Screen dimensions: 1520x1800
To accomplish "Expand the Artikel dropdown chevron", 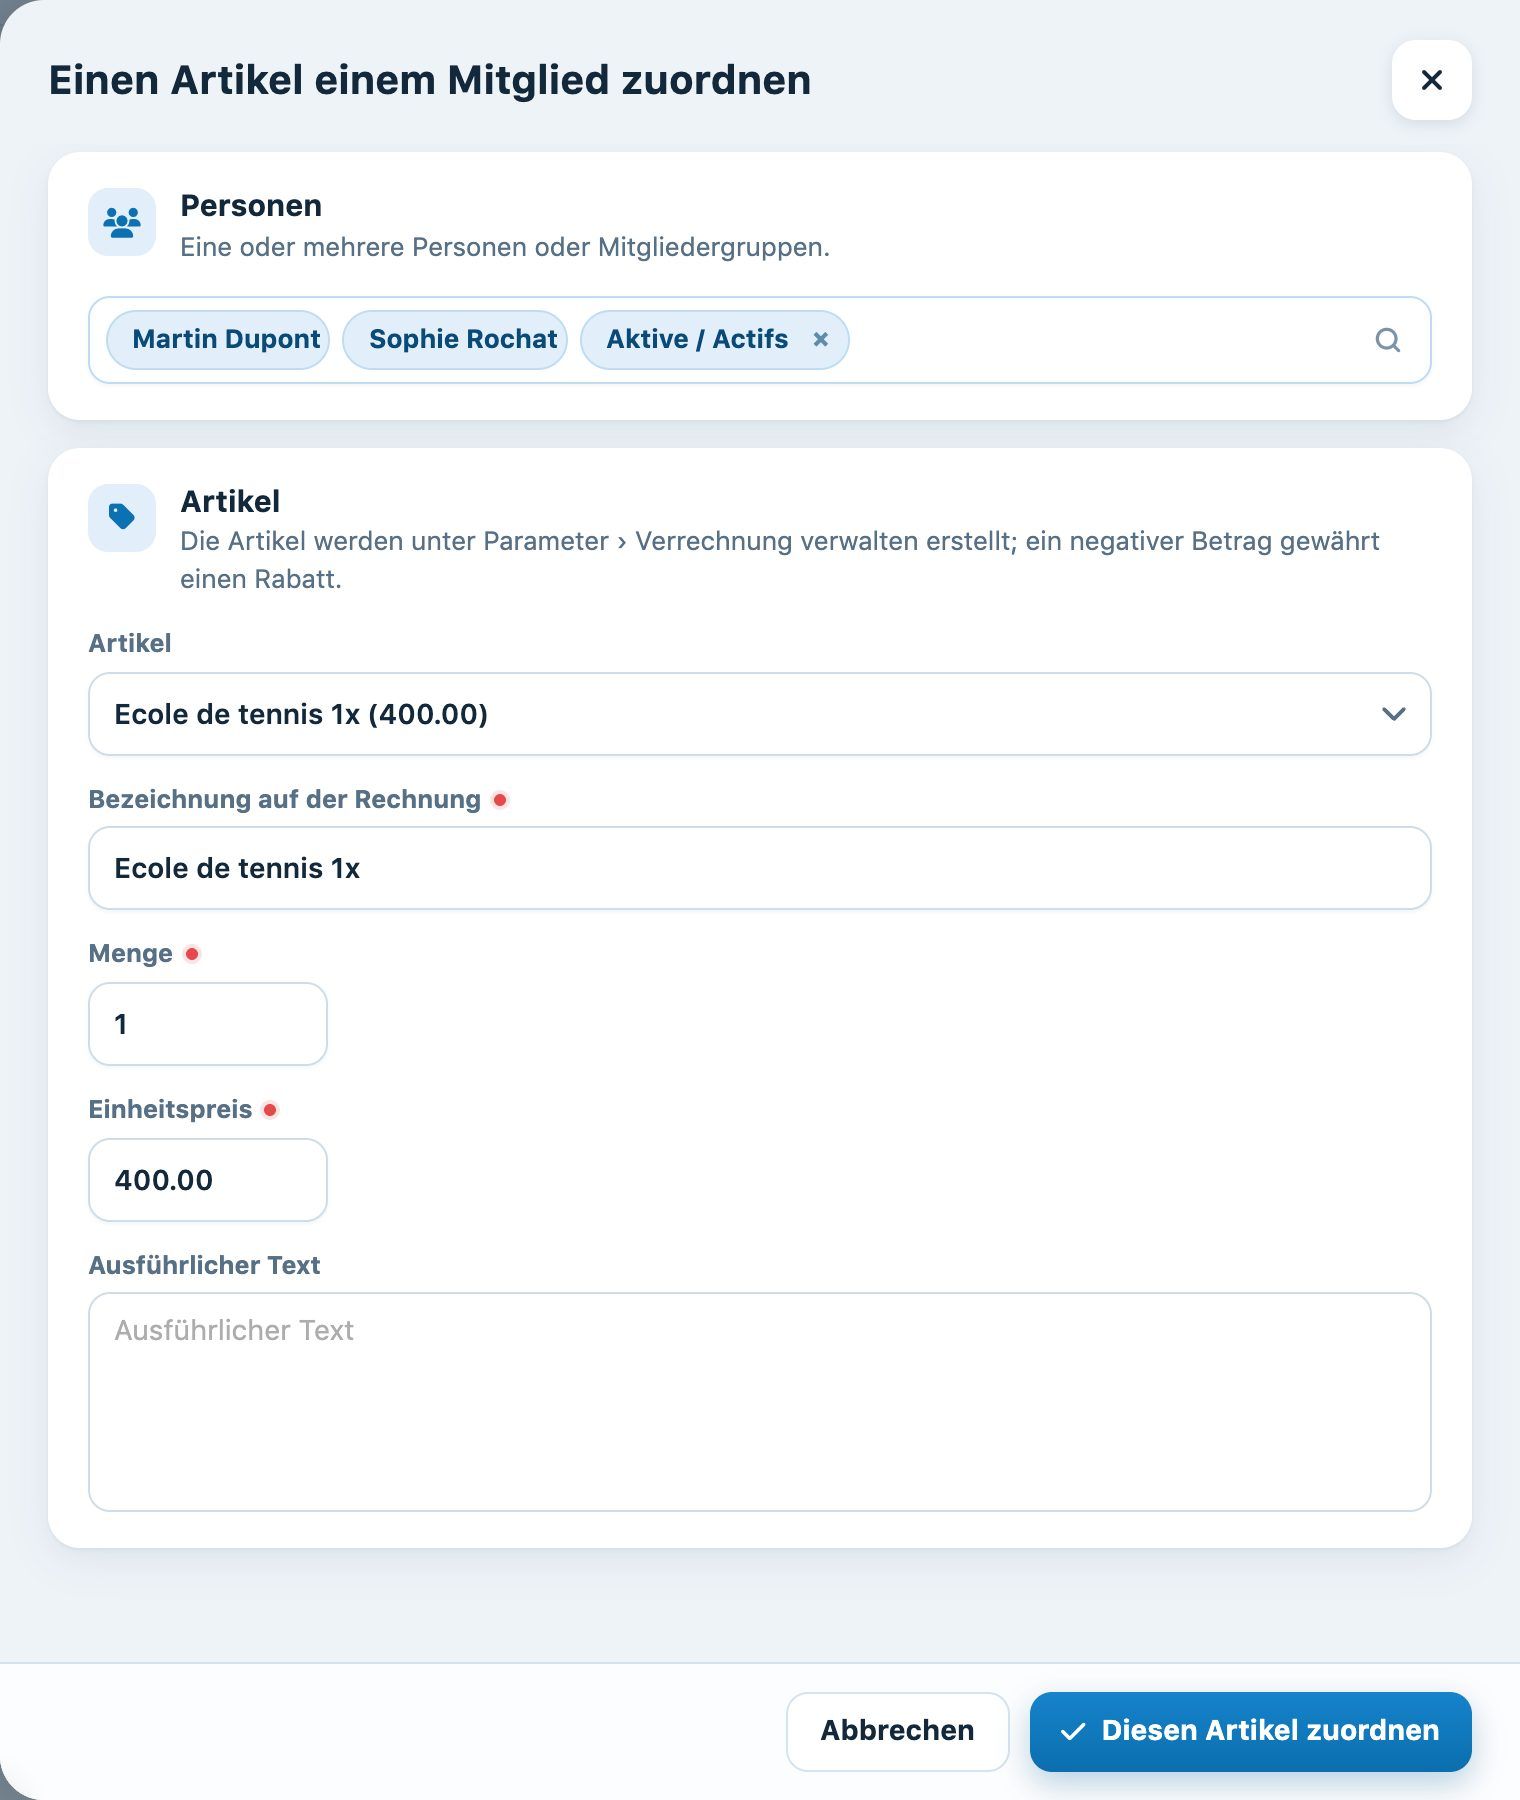I will pyautogui.click(x=1393, y=714).
